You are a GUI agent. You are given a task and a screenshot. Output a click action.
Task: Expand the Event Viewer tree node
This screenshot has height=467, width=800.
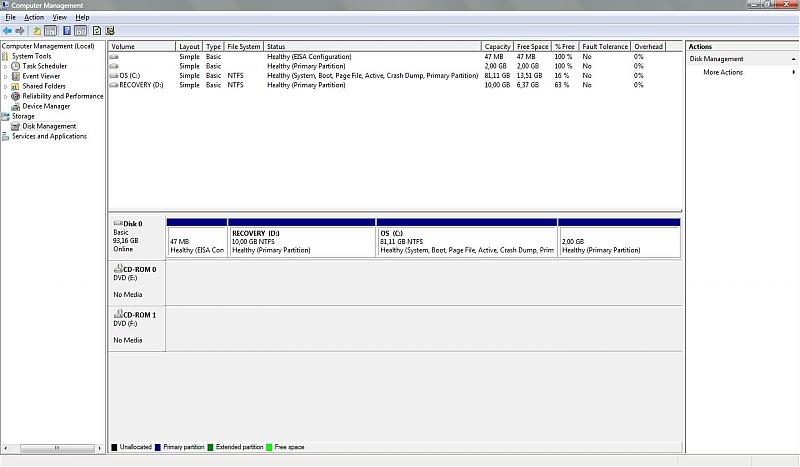pos(6,76)
